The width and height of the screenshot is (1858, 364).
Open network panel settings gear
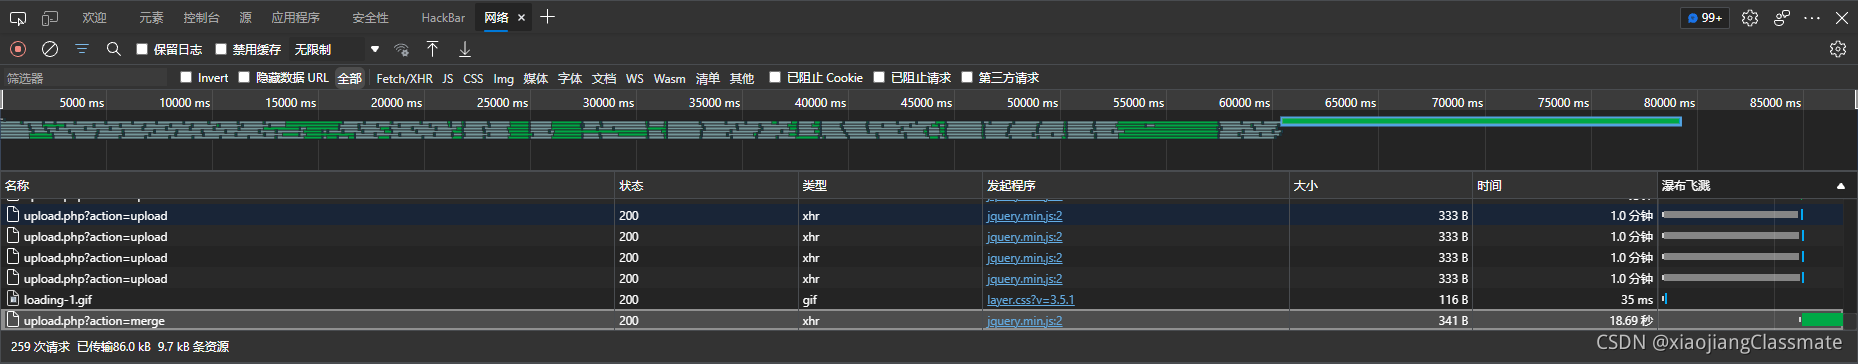[x=1838, y=49]
